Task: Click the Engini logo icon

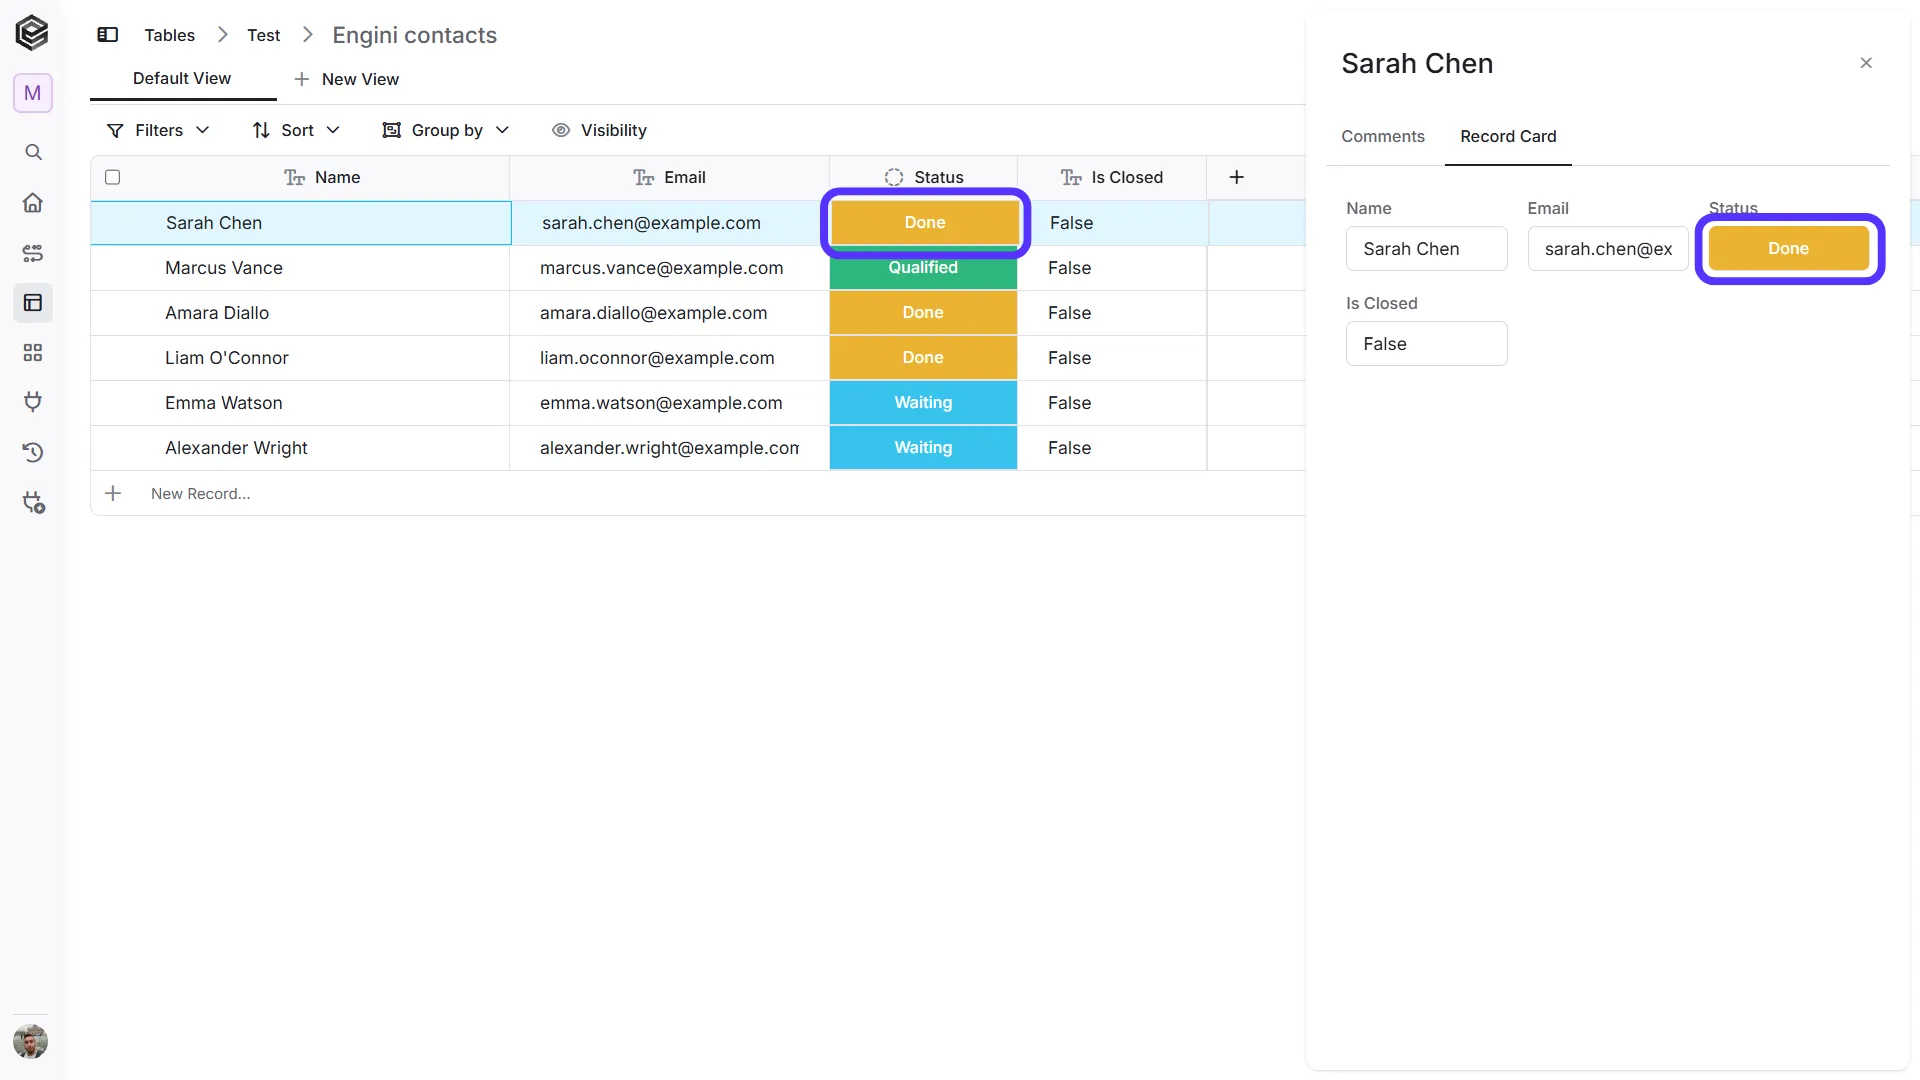Action: [x=32, y=33]
